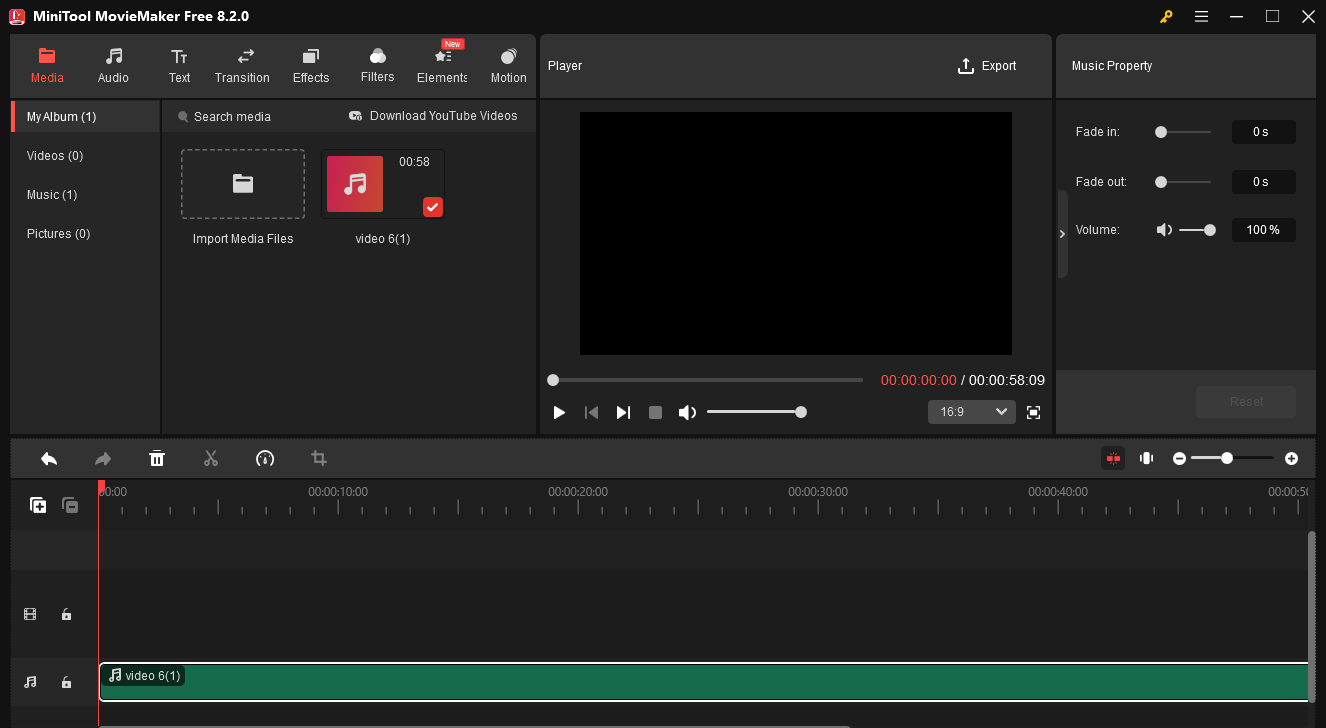Click the Redo arrow

coord(103,458)
